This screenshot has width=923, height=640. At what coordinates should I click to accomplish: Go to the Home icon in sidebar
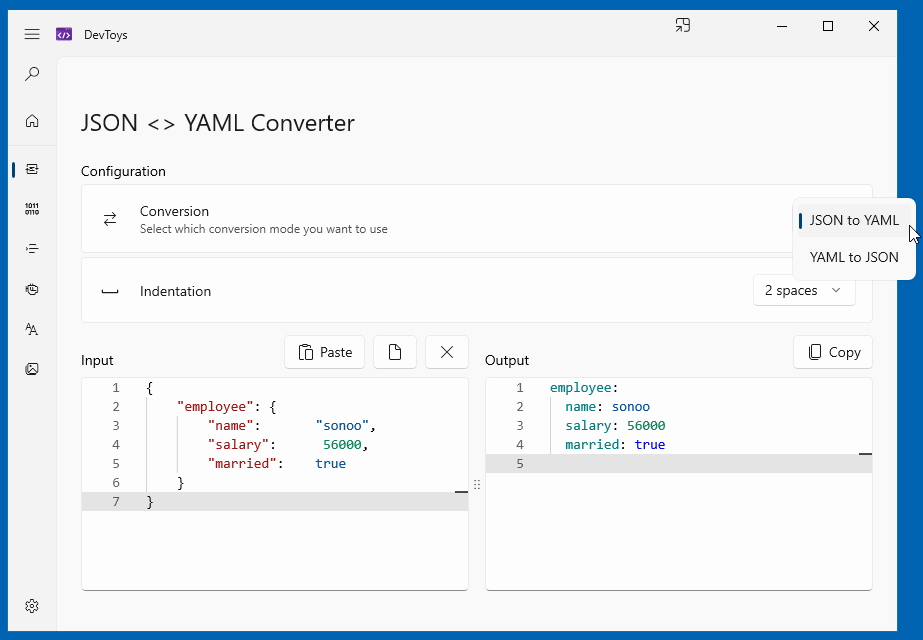32,121
